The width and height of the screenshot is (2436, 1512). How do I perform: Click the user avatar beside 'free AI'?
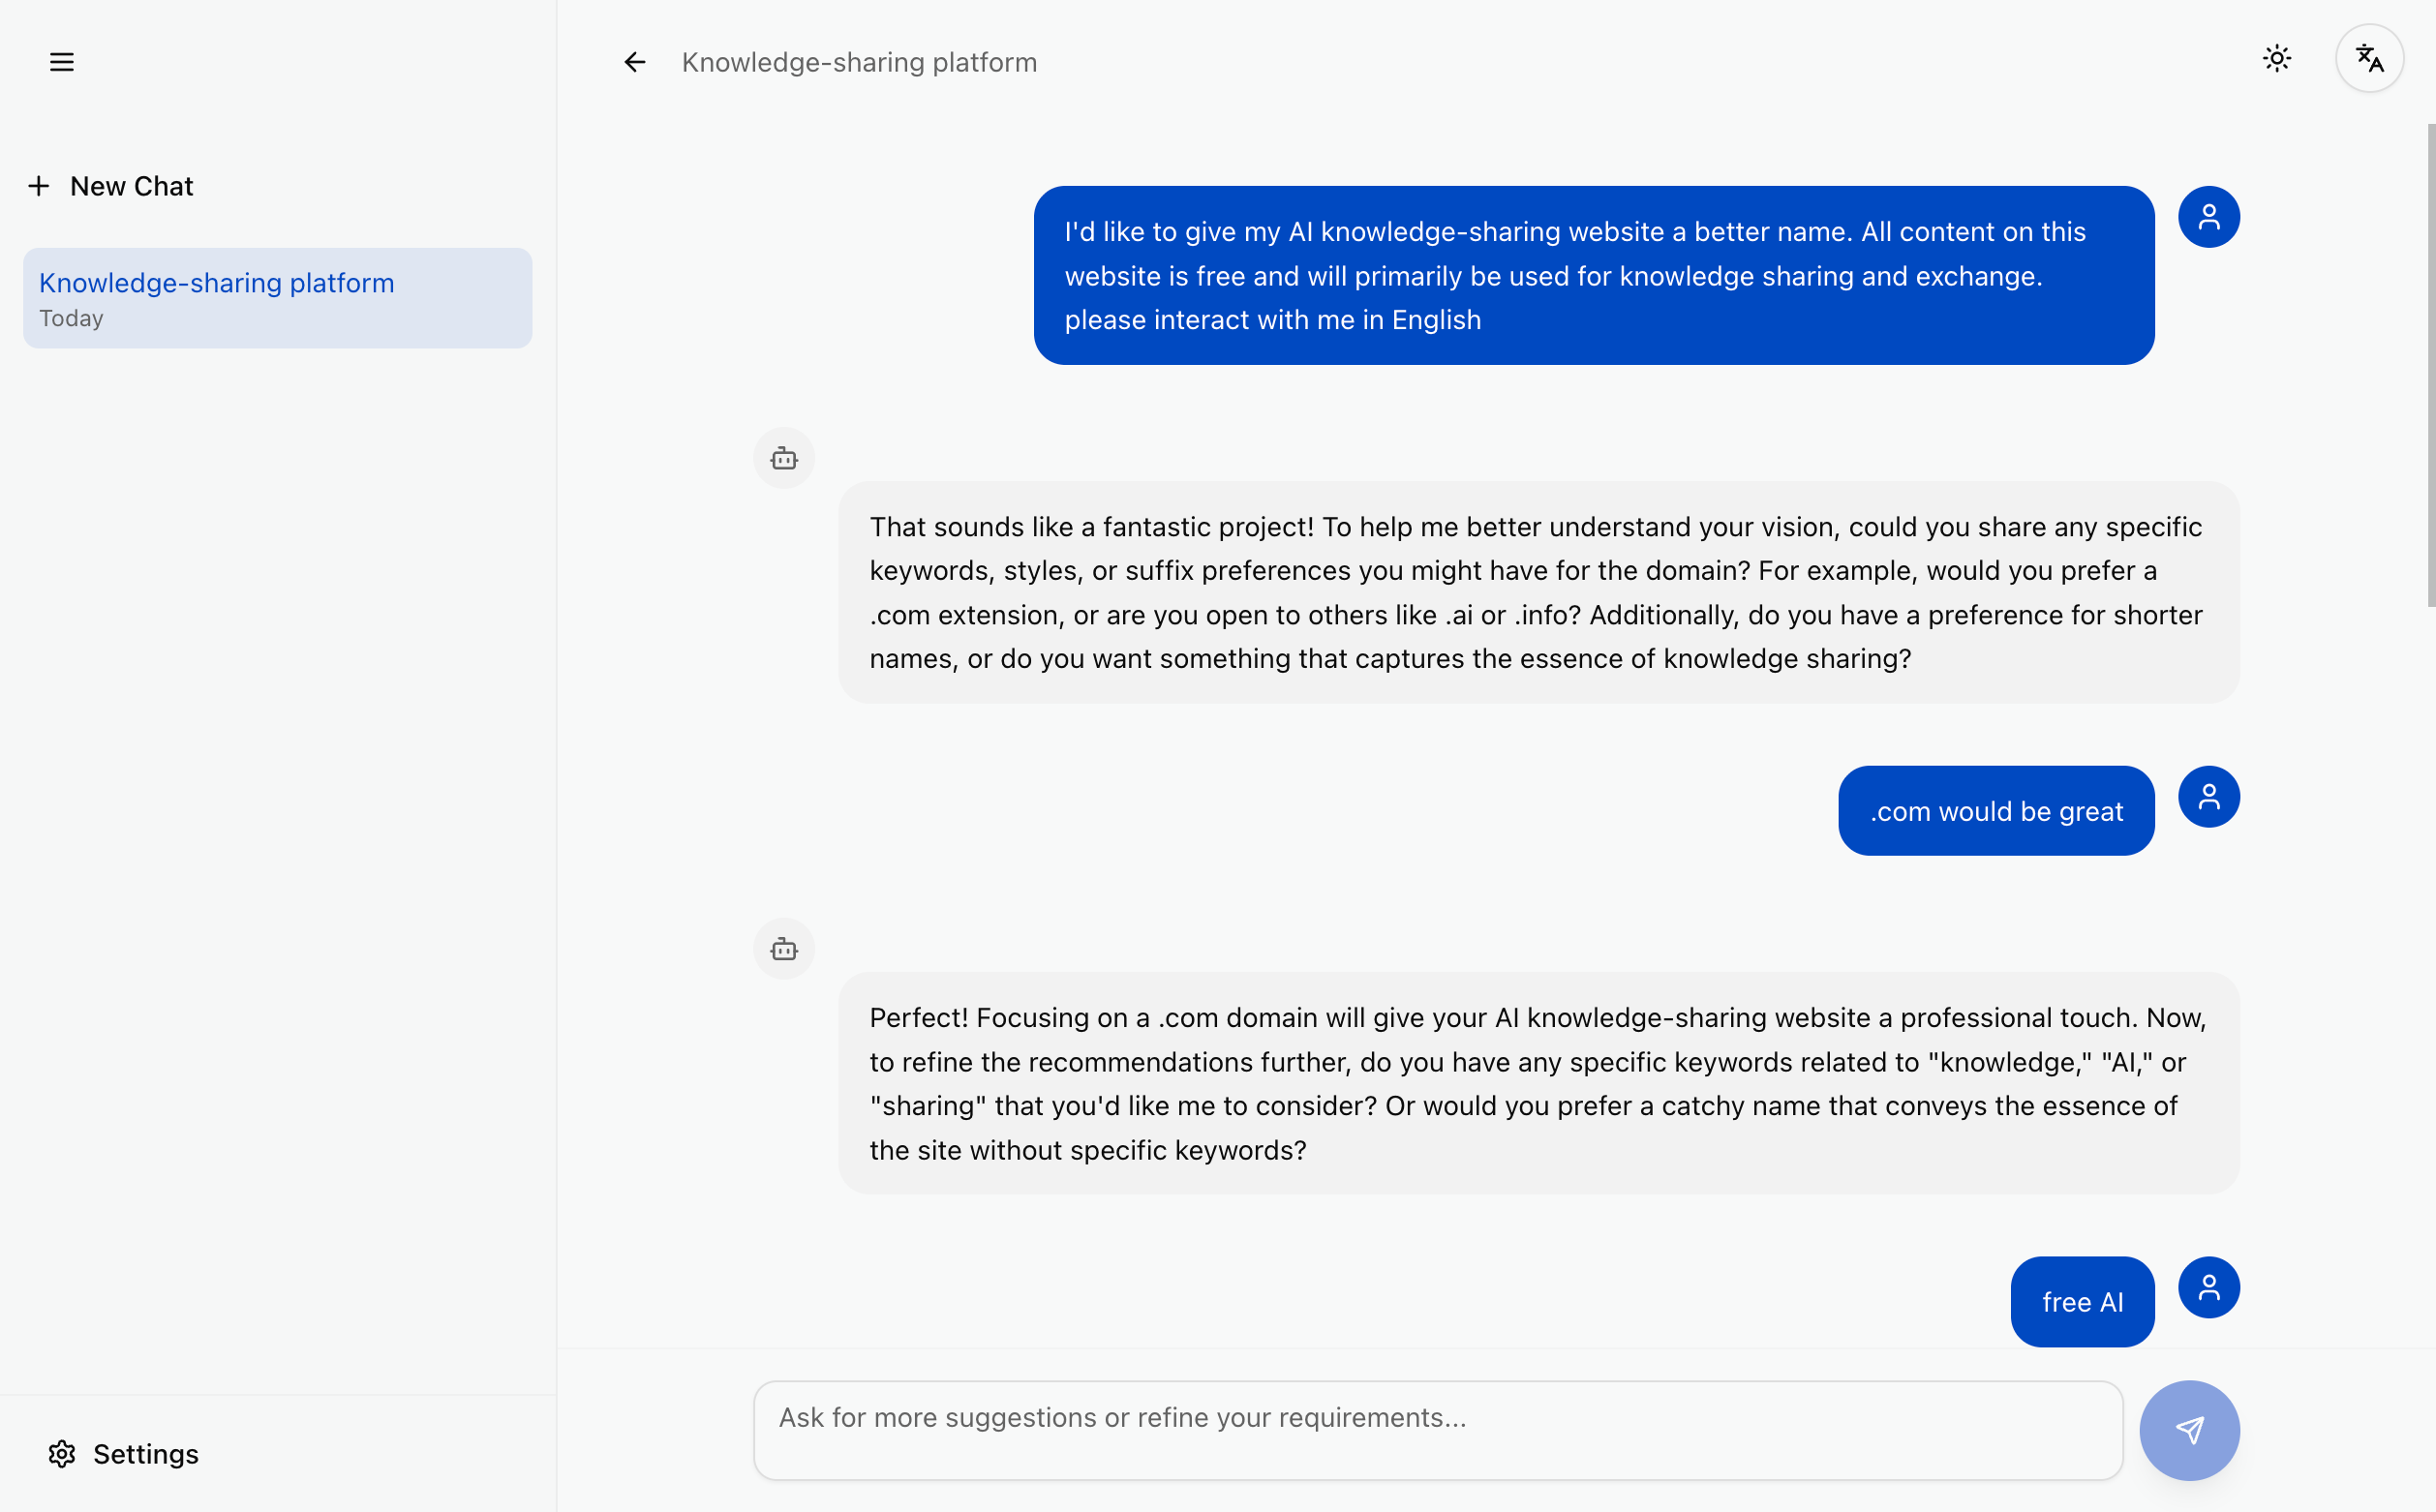pyautogui.click(x=2209, y=1288)
